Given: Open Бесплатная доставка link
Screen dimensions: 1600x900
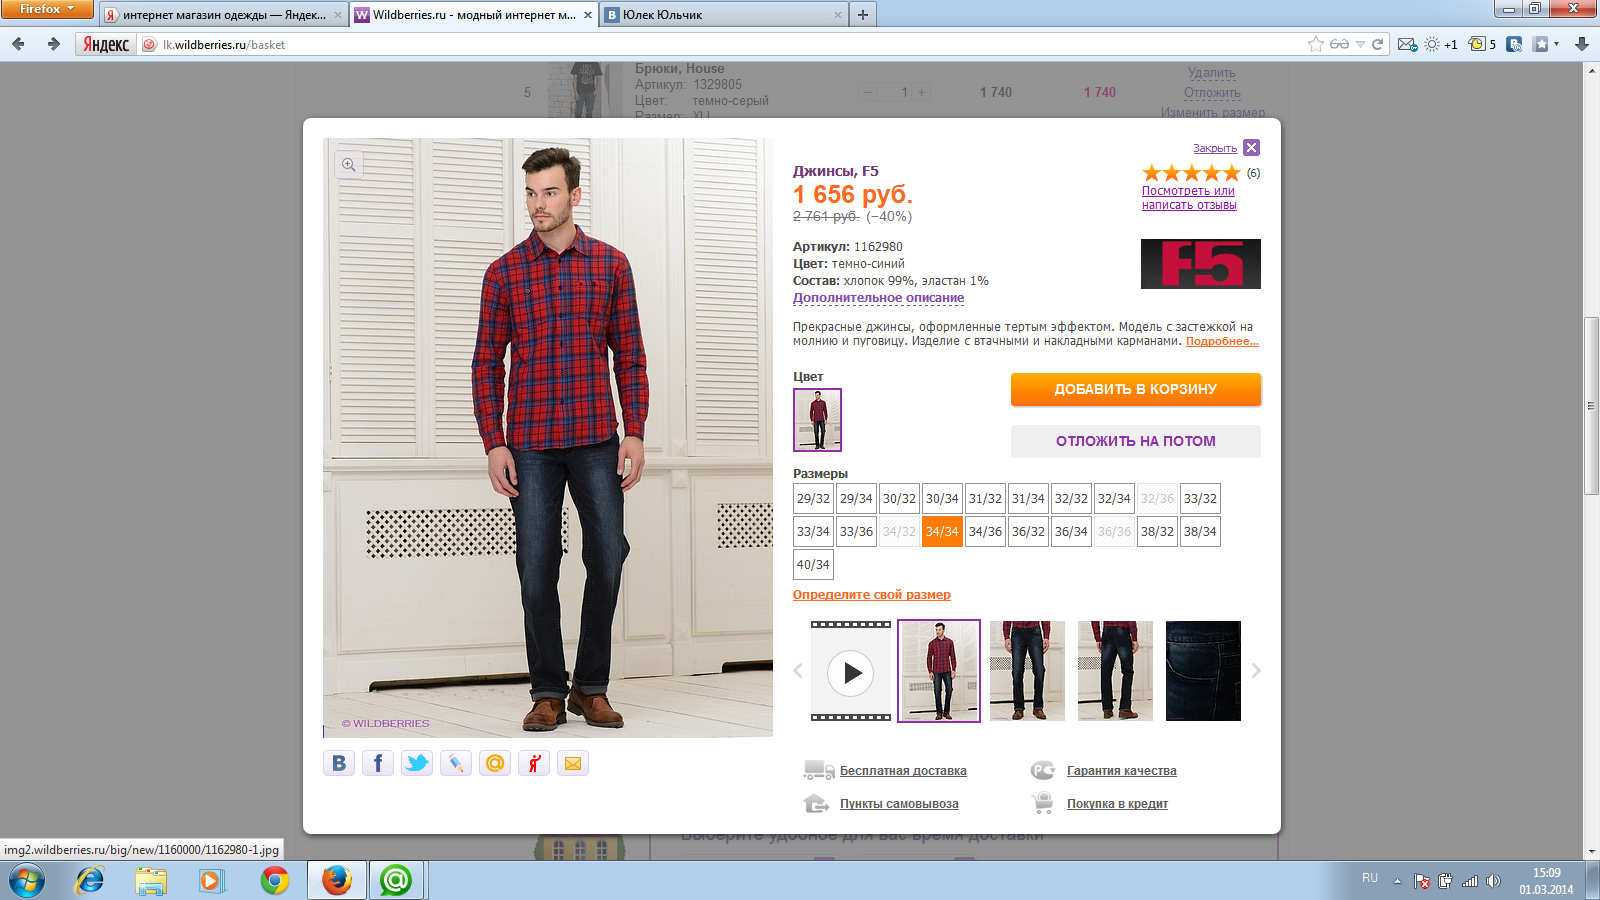Looking at the screenshot, I should click(903, 771).
